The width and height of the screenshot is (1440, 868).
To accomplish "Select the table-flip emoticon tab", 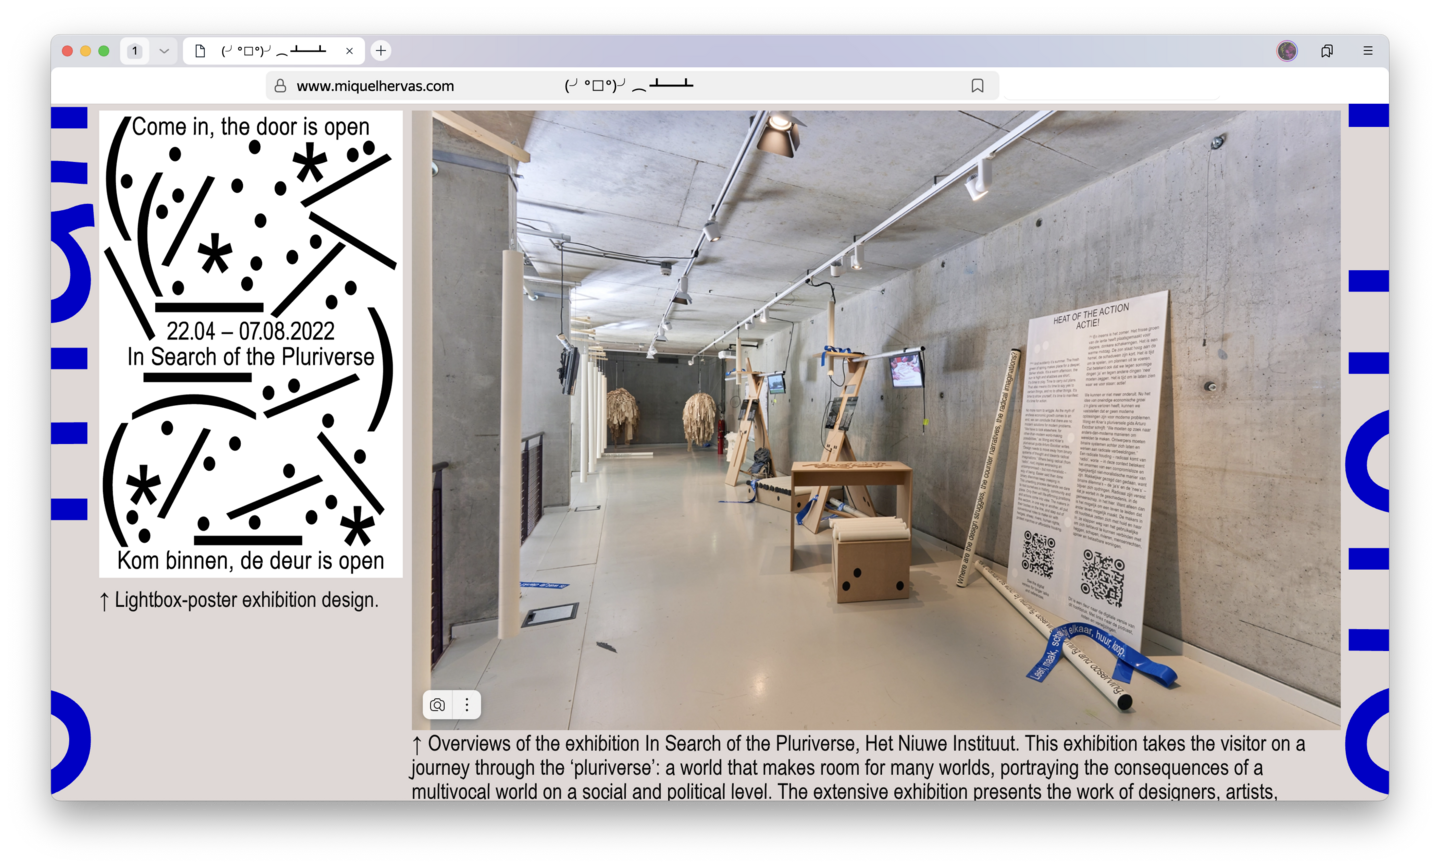I will (274, 51).
